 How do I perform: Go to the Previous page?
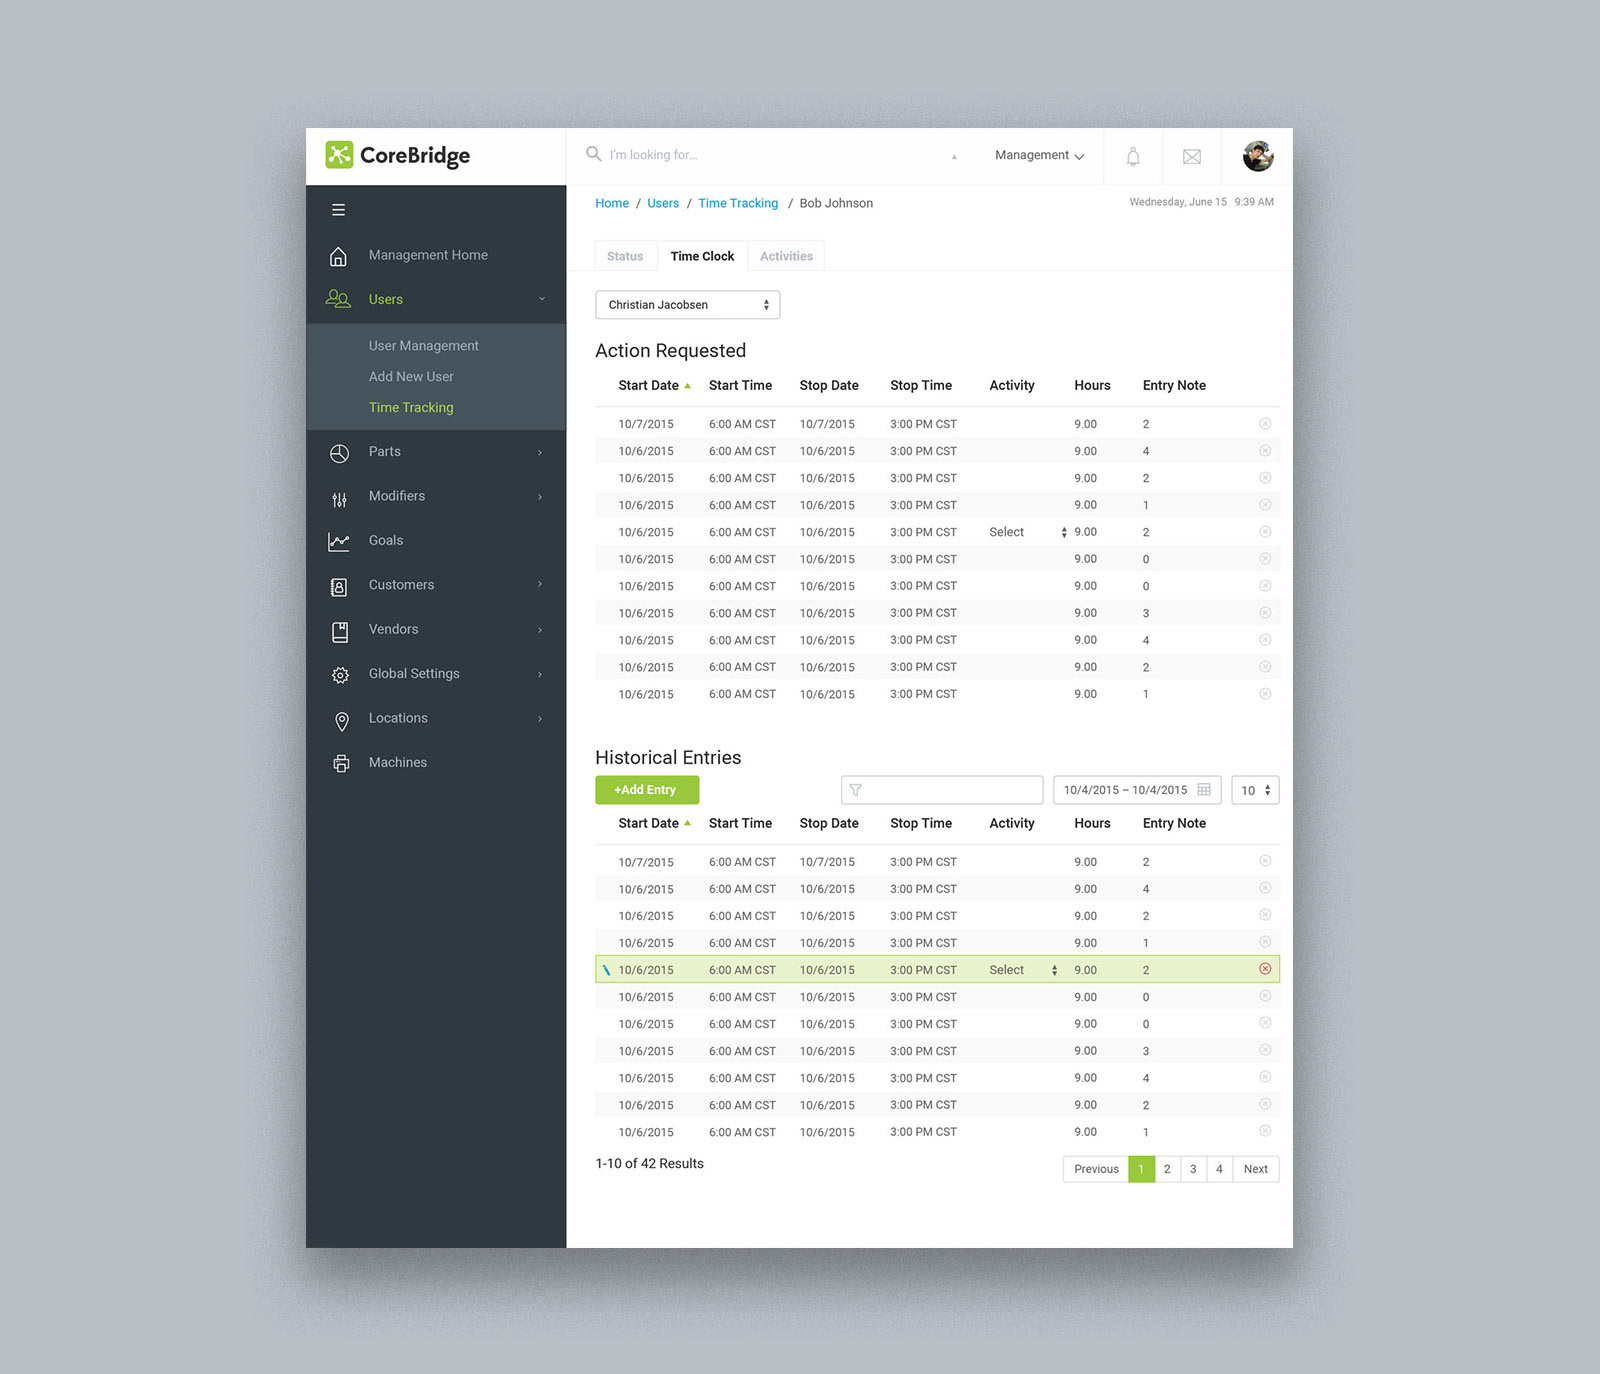[1096, 1169]
